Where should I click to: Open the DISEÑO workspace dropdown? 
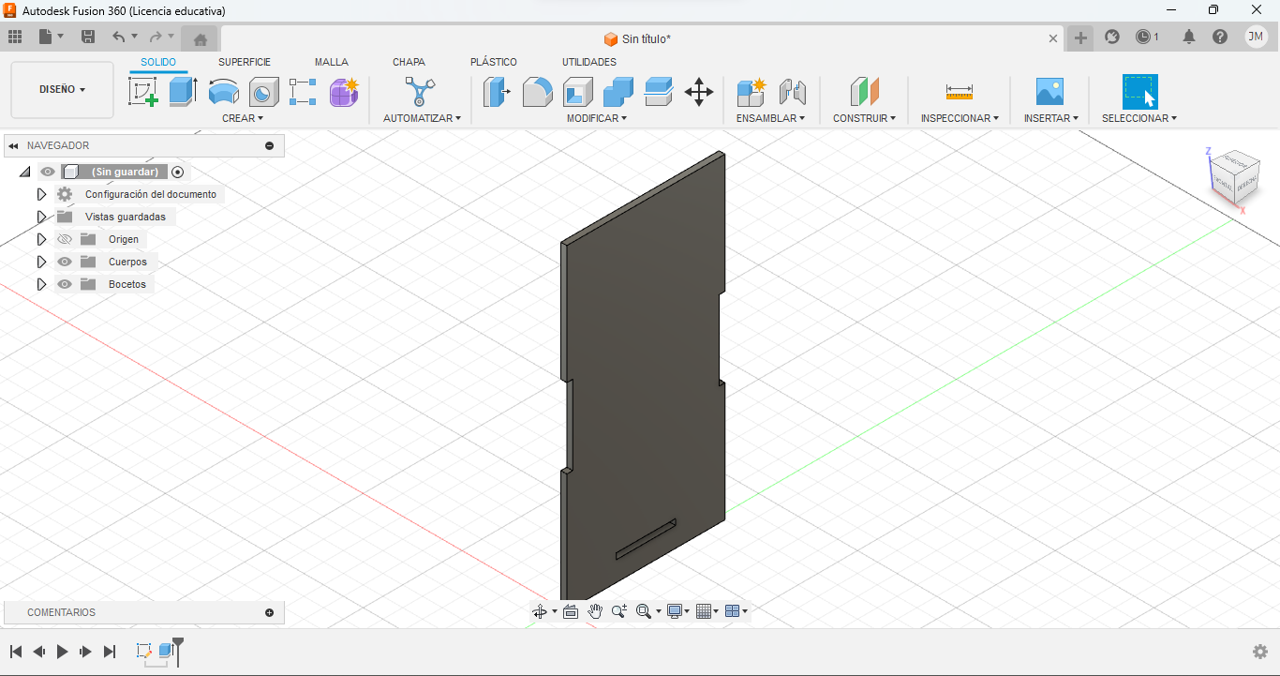(x=62, y=90)
